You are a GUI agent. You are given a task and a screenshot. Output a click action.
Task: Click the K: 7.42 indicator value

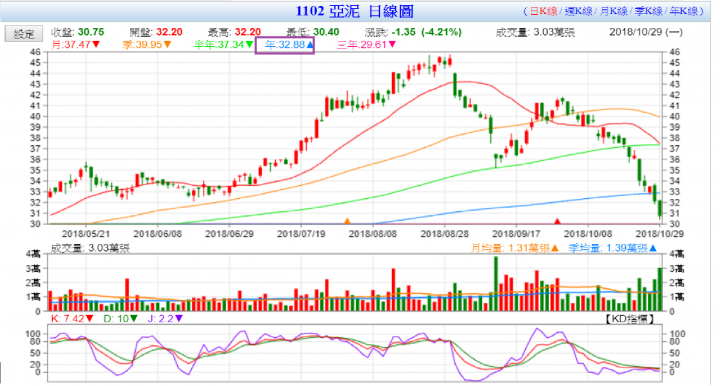[x=73, y=318]
